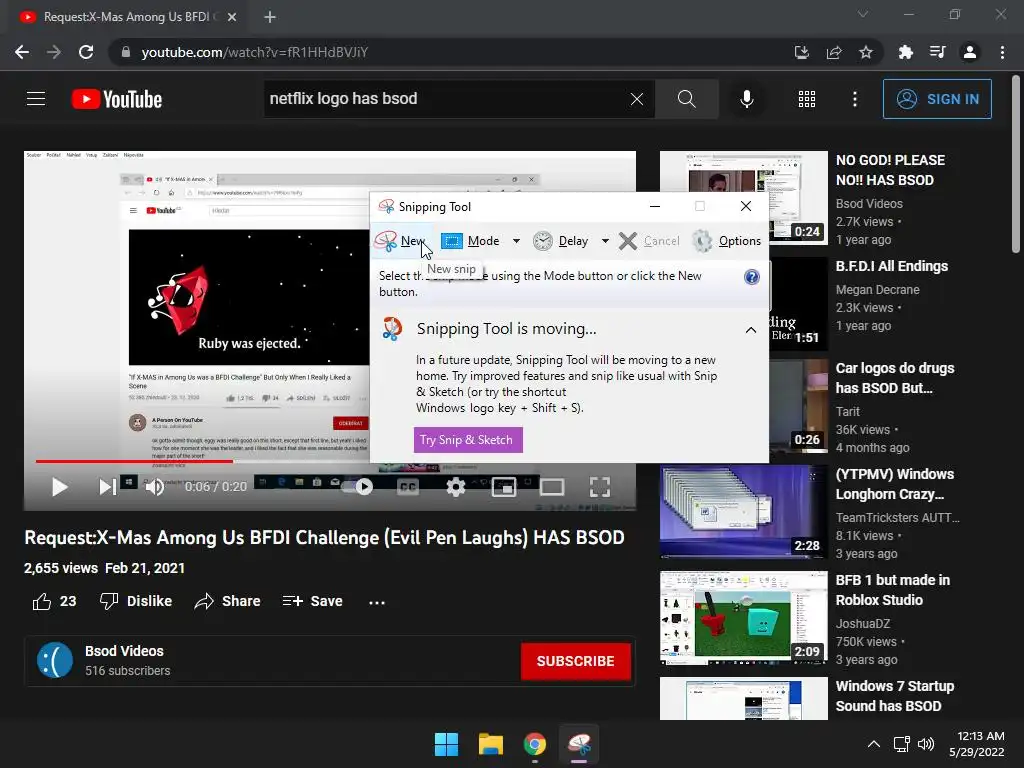
Task: Open the YouTube apps grid
Action: pos(807,99)
